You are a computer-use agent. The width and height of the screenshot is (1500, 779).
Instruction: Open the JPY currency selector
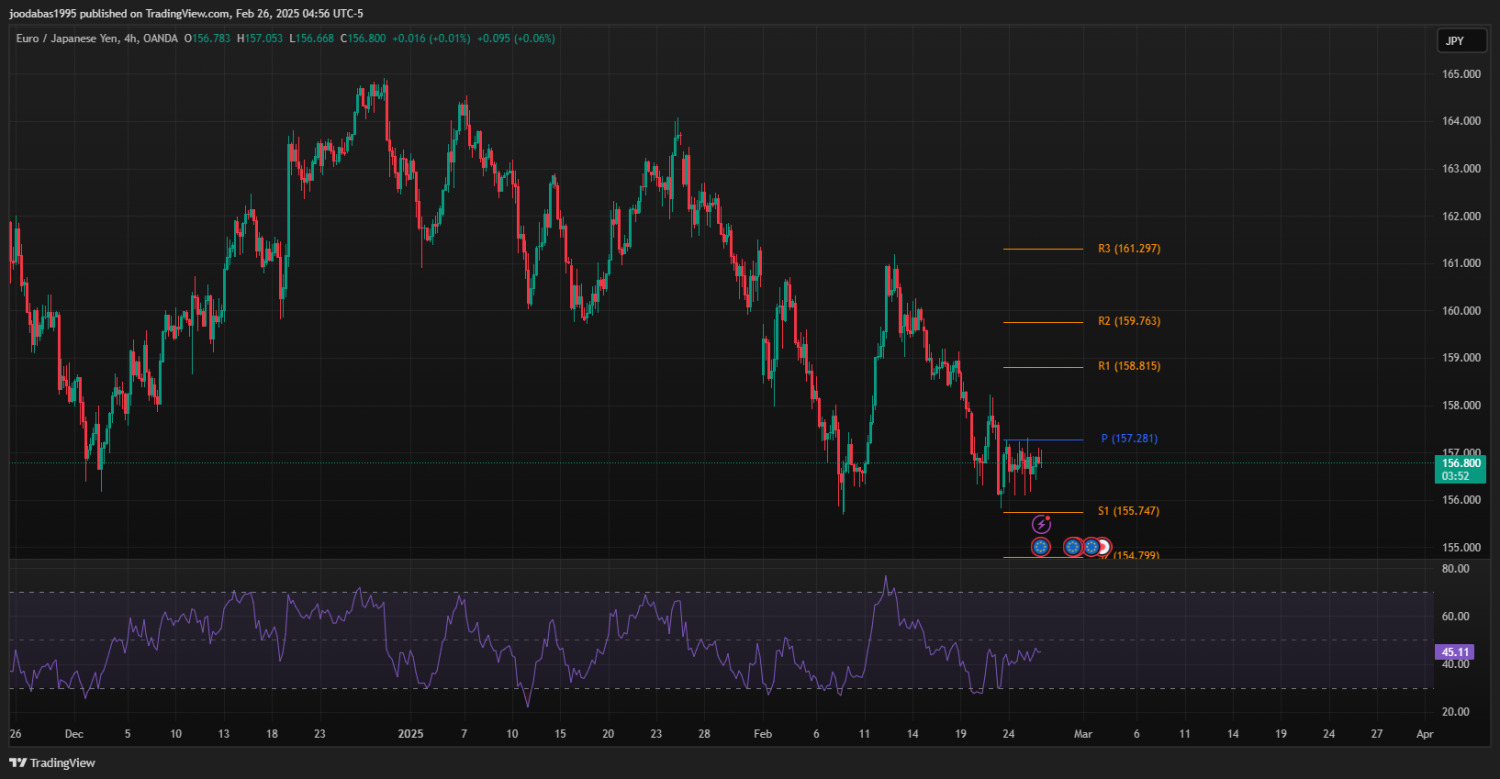coord(1454,41)
